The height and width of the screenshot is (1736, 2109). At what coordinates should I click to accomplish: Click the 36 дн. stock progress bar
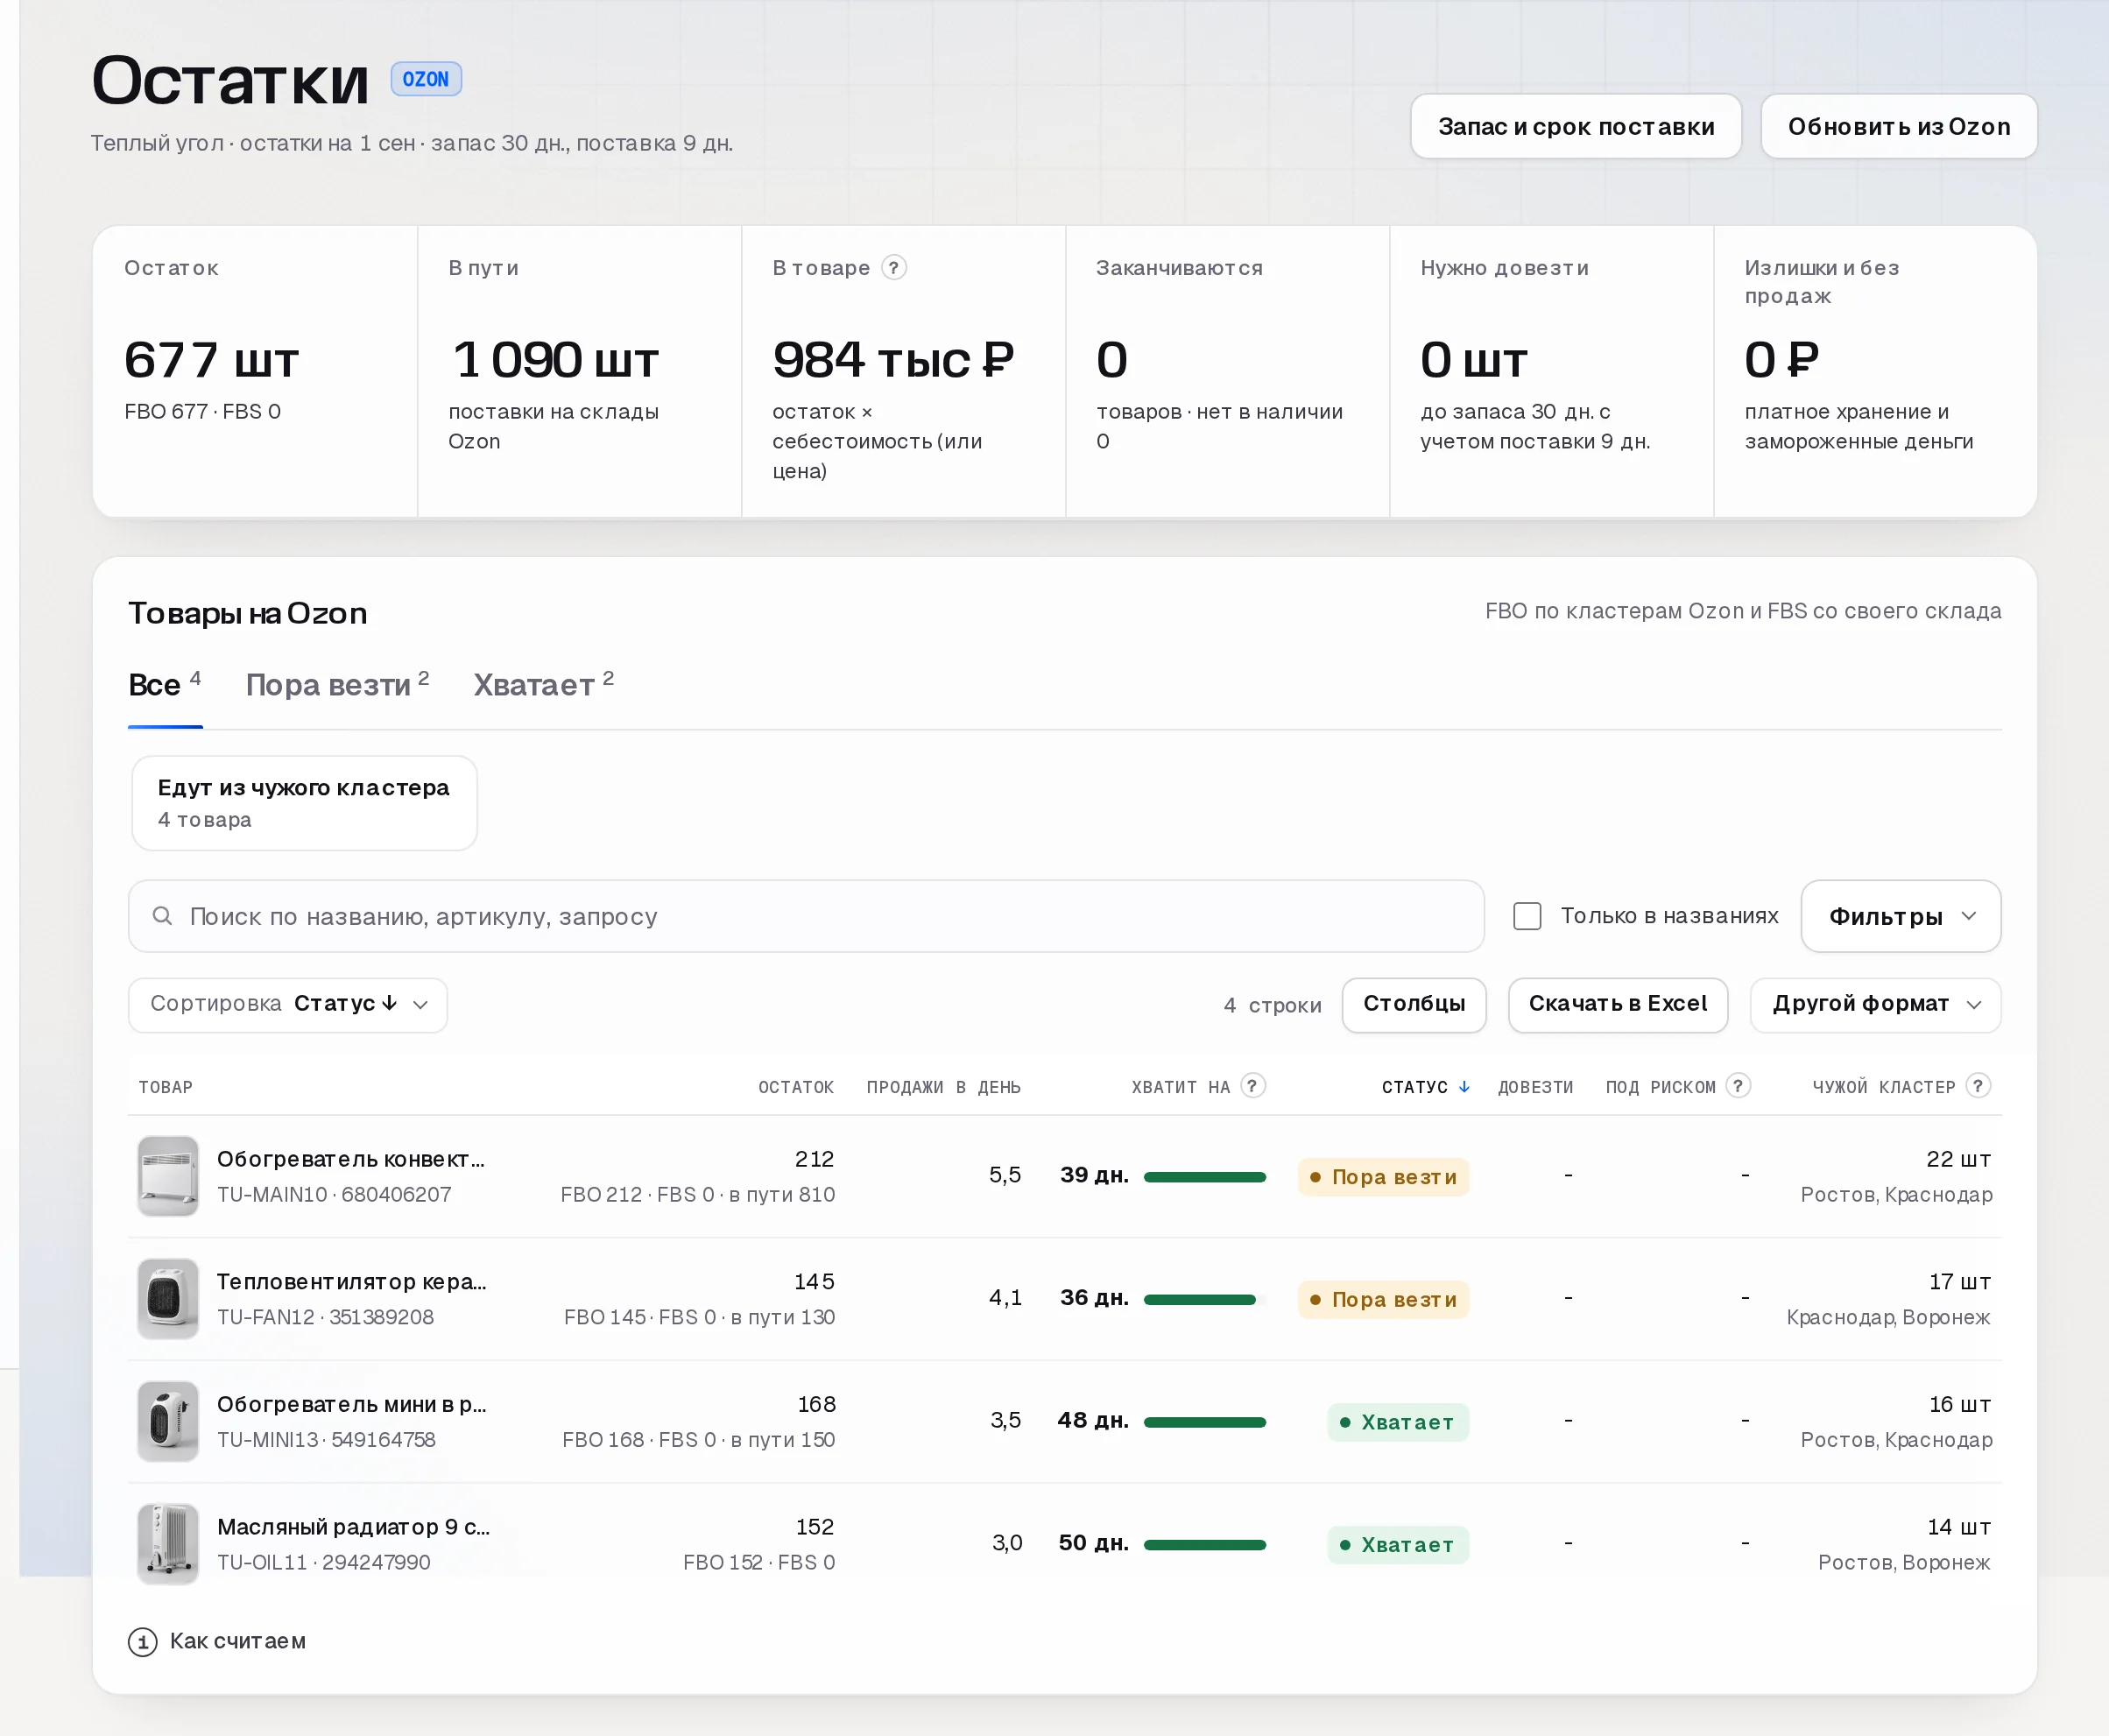[x=1205, y=1300]
